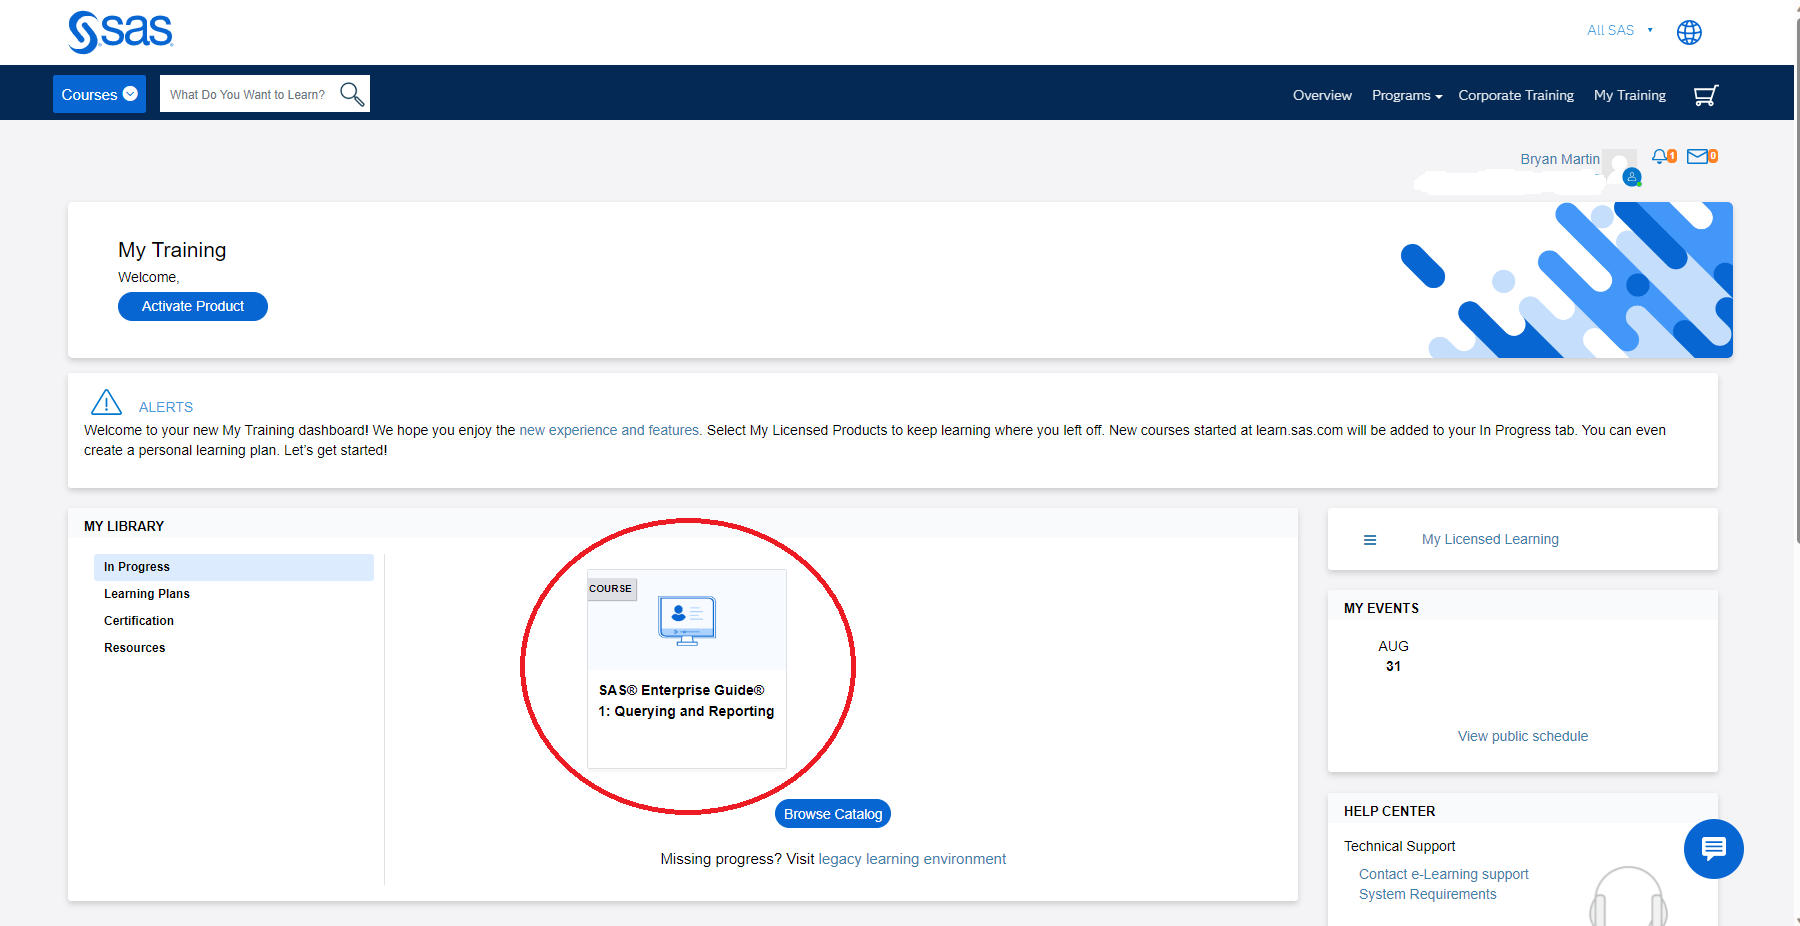Open the legacy learning environment link
The height and width of the screenshot is (926, 1800).
click(911, 858)
